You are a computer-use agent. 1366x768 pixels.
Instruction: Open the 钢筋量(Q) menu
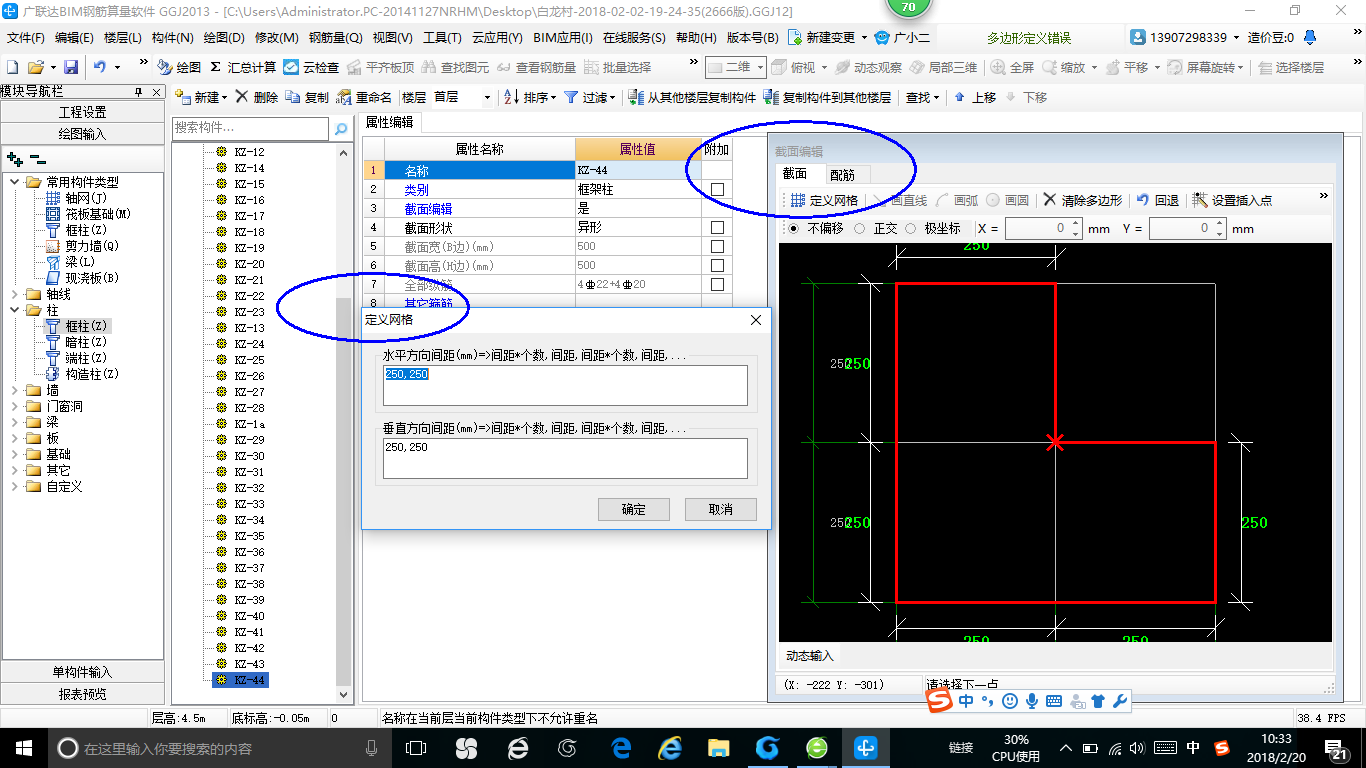click(335, 38)
